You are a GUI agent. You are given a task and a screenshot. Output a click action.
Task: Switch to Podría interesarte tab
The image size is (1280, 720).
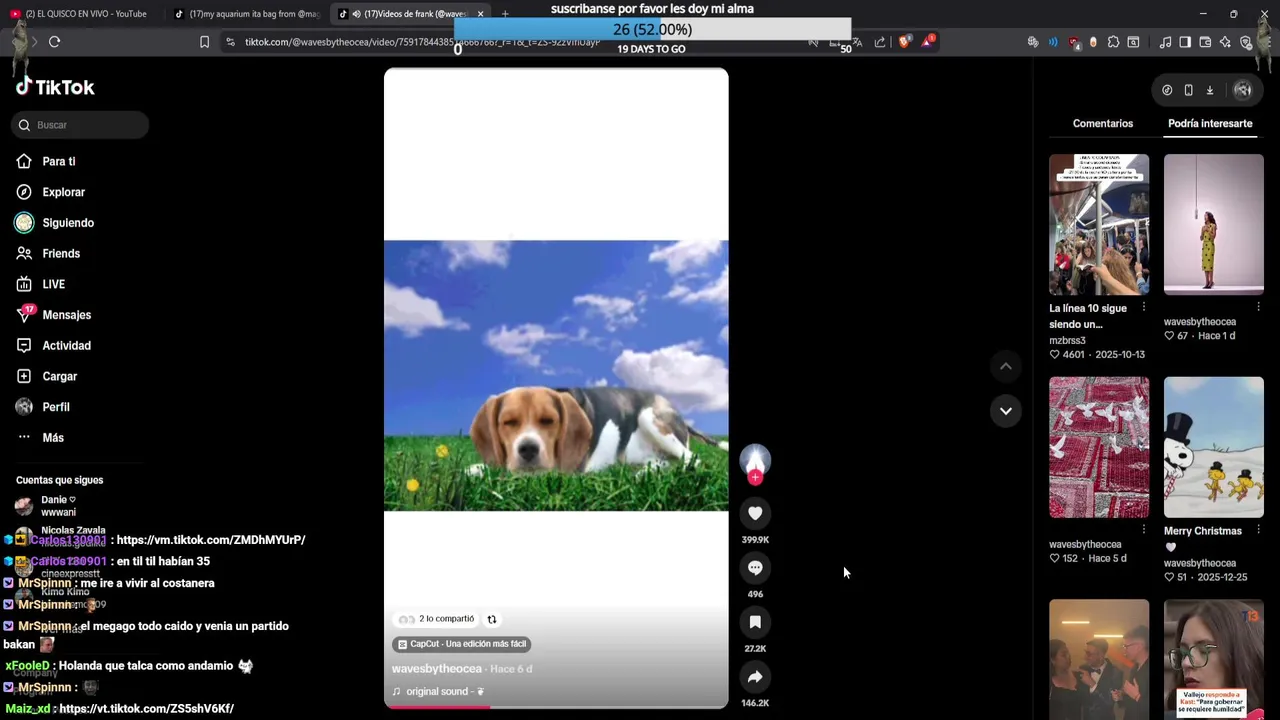coord(1210,124)
